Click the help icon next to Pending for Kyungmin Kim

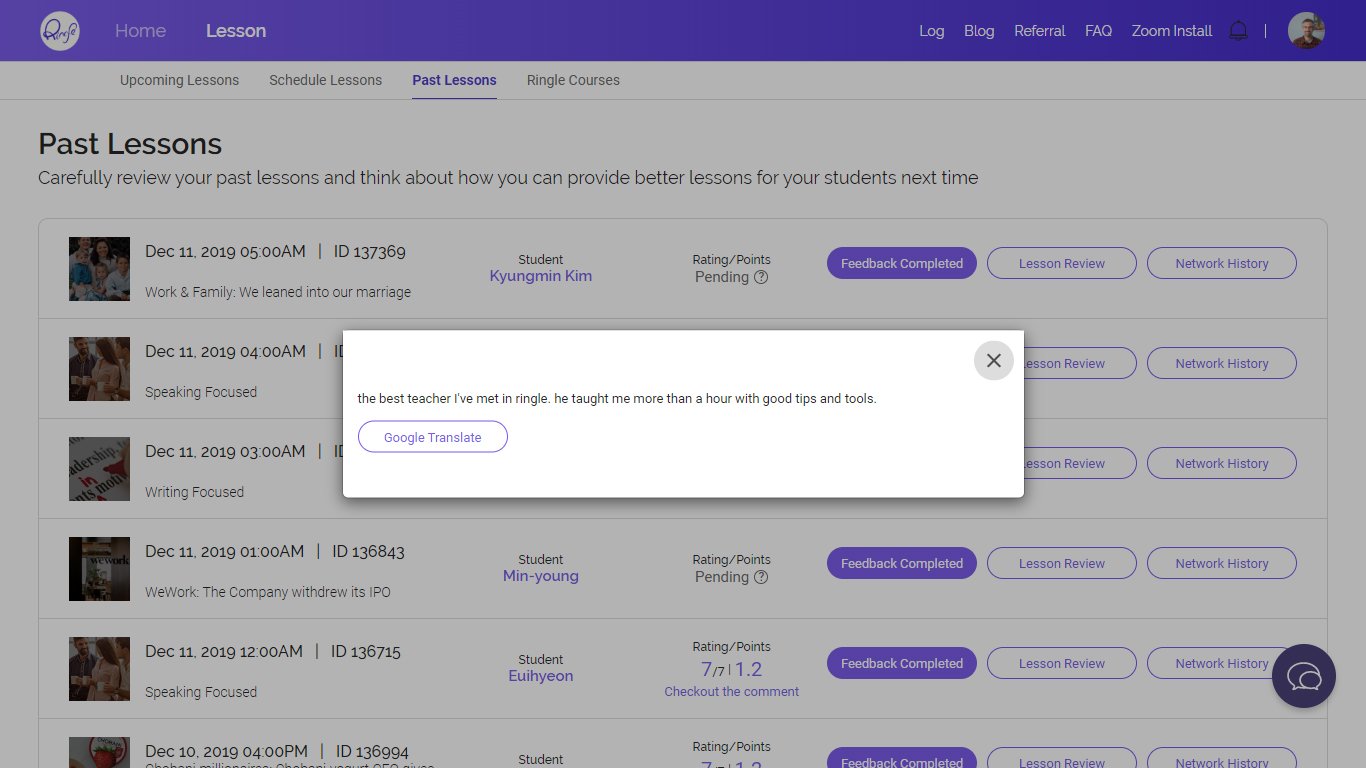[761, 277]
